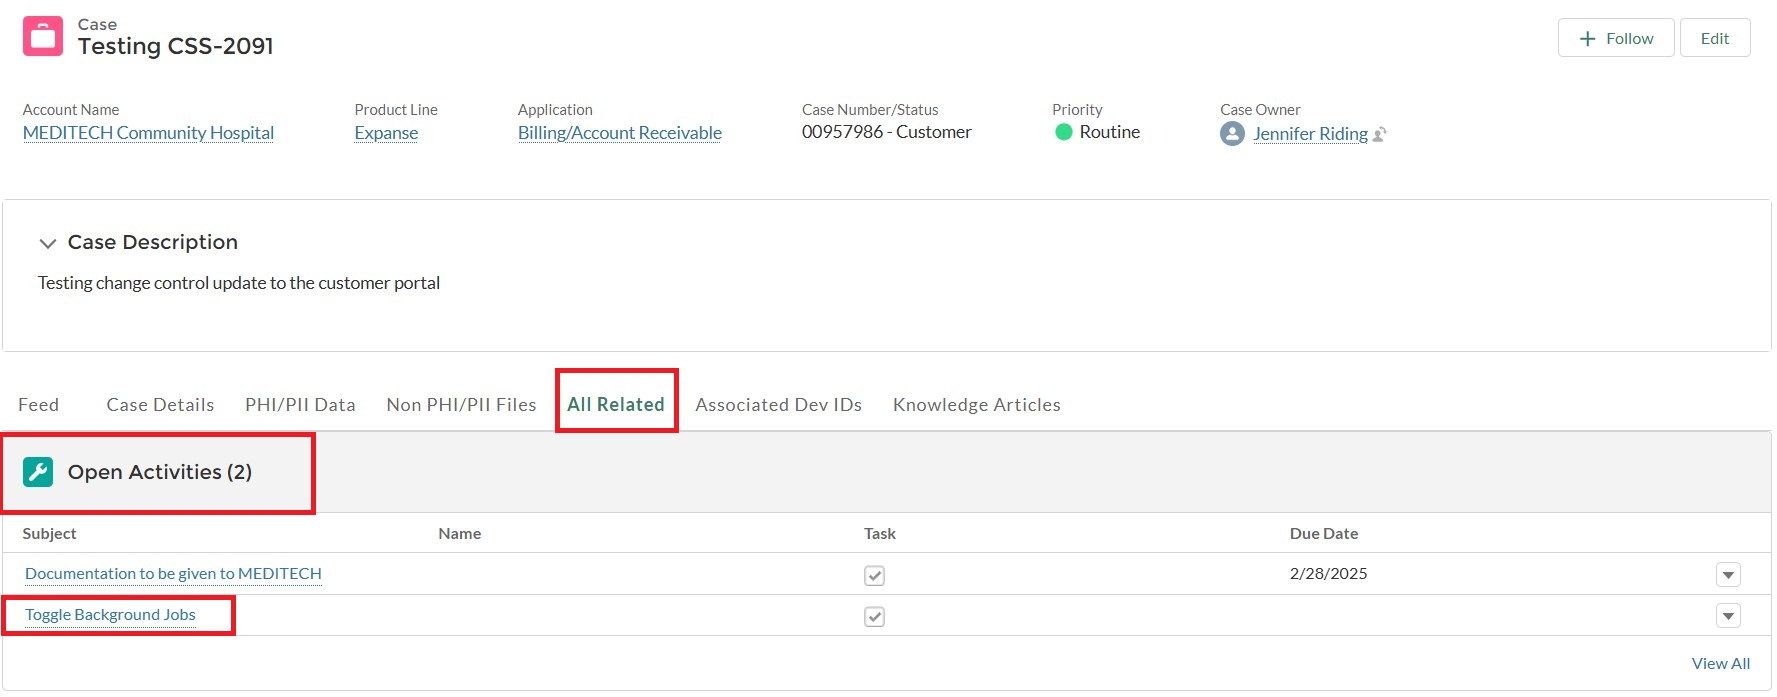Open the Knowledge Articles tab

pyautogui.click(x=977, y=405)
